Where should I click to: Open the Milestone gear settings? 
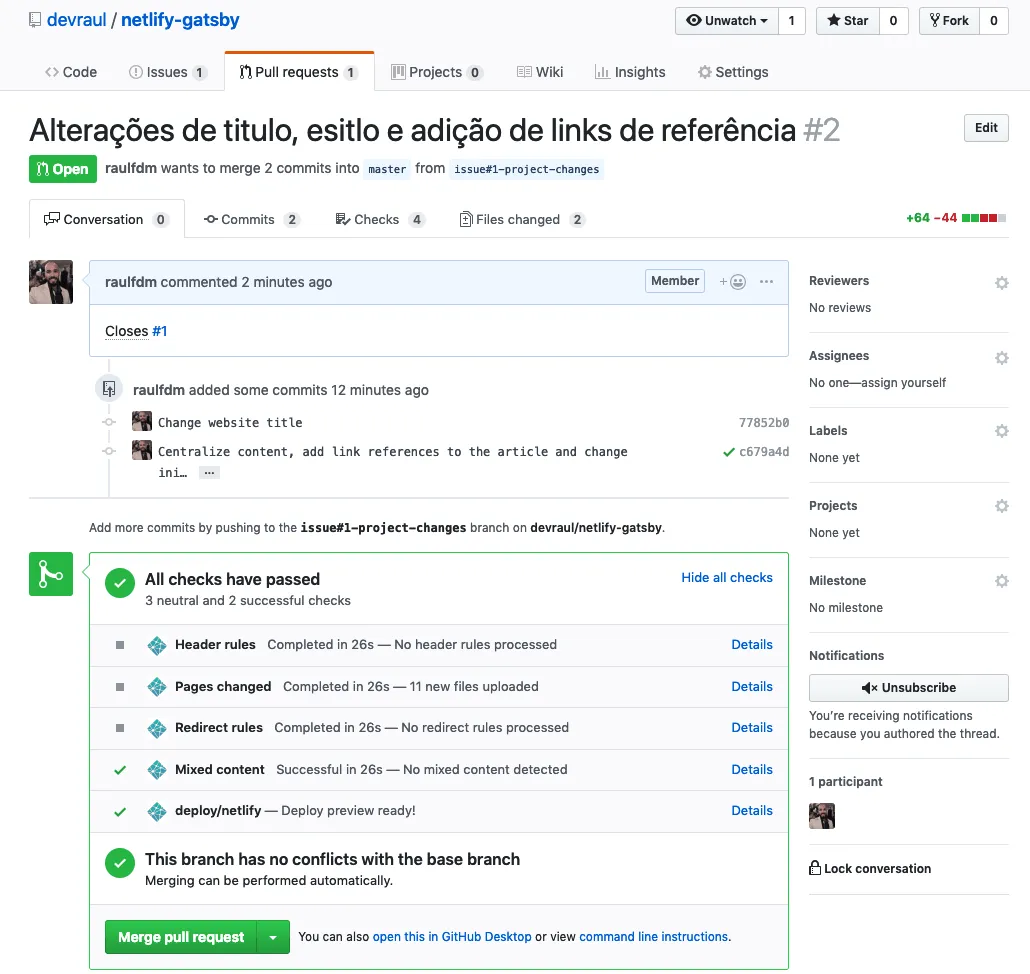[1001, 581]
